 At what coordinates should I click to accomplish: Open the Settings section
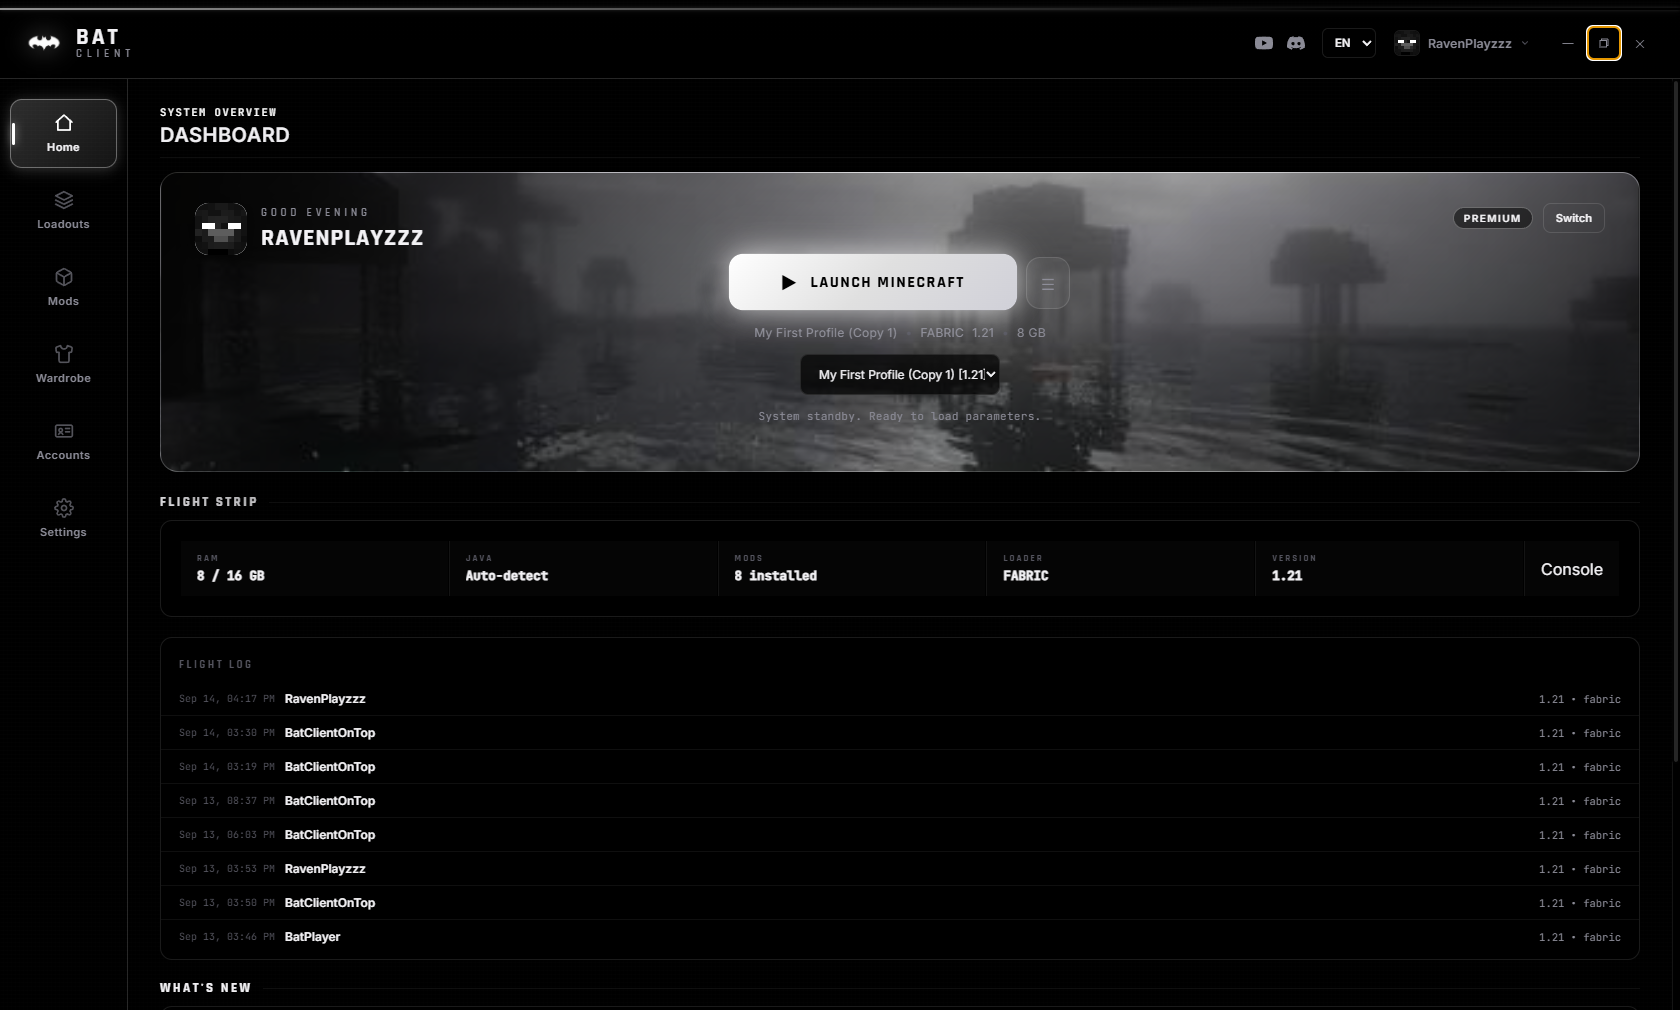click(63, 518)
